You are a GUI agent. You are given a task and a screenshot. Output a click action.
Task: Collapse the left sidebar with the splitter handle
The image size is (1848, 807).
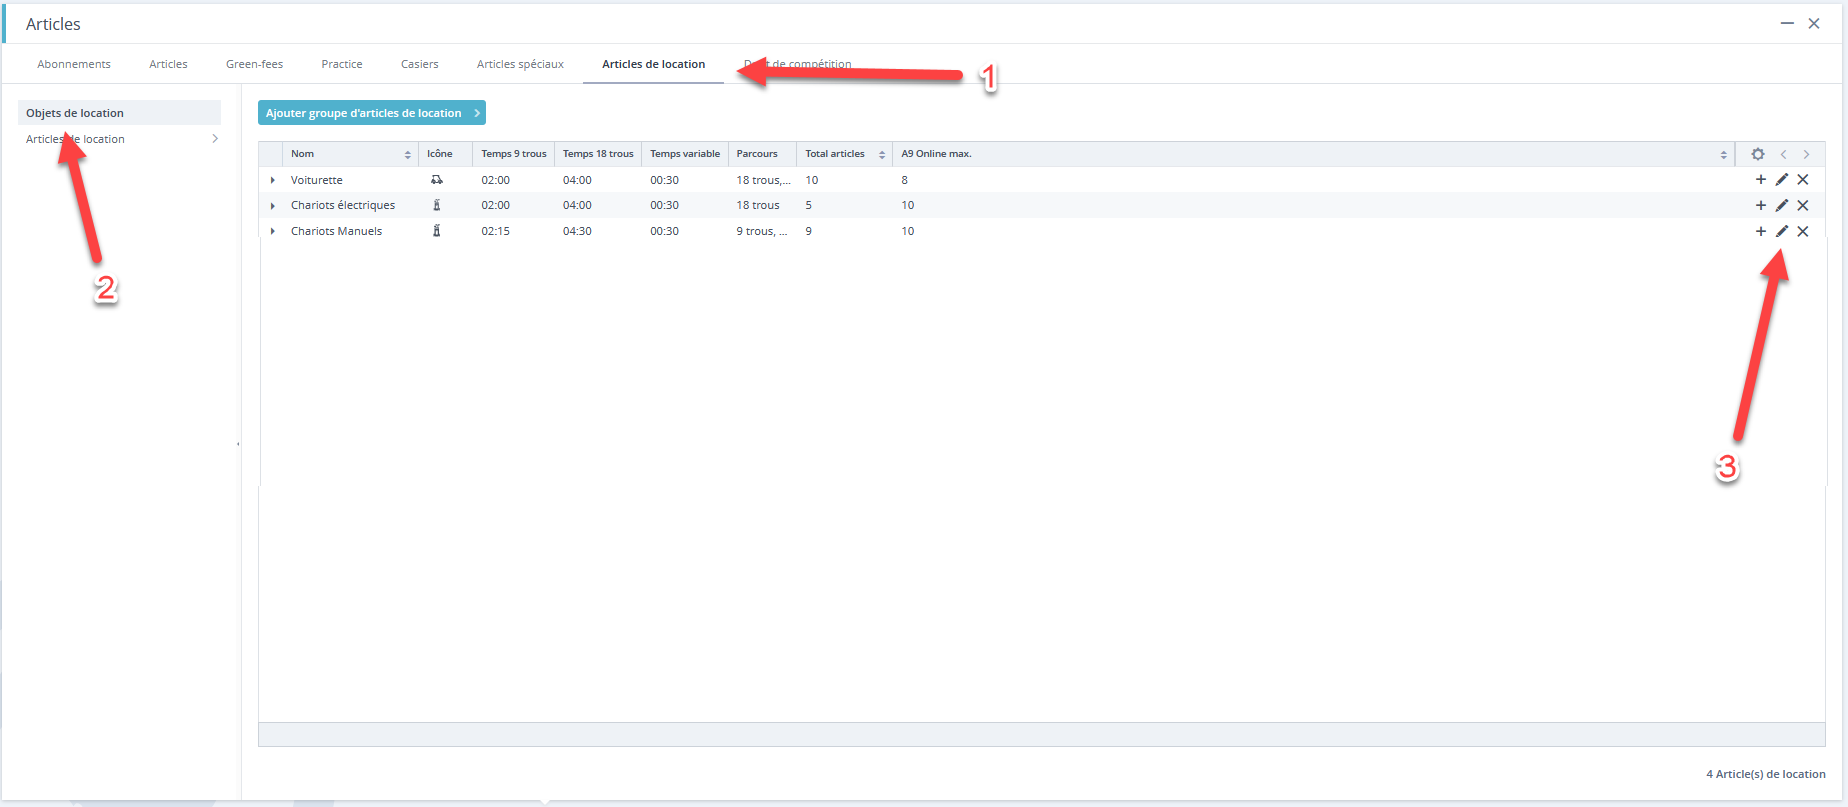238,443
